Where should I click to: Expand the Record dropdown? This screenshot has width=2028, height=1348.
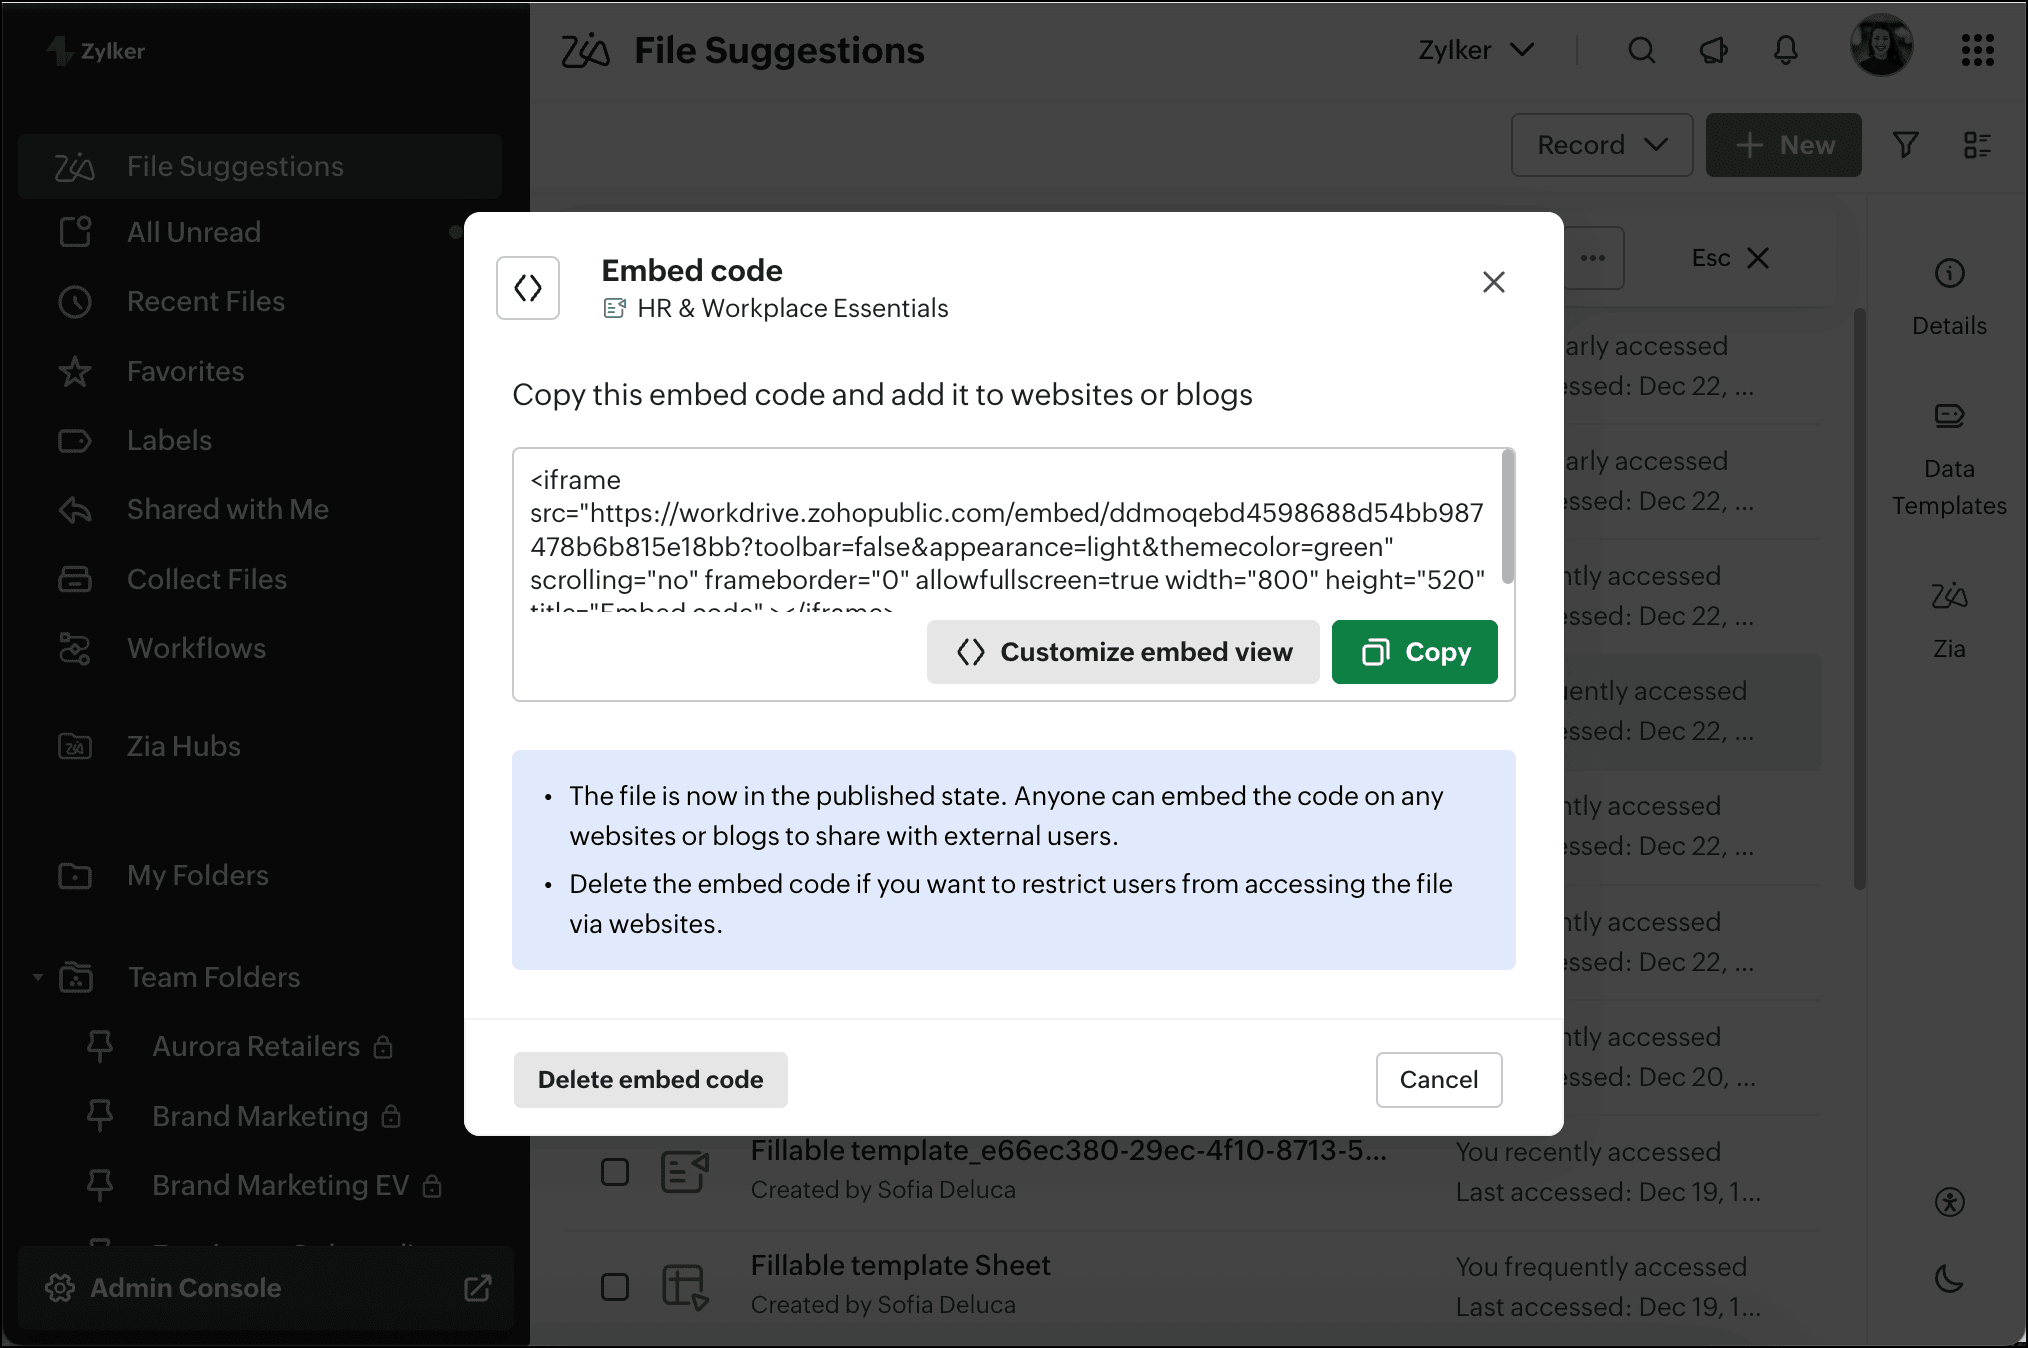(1601, 145)
